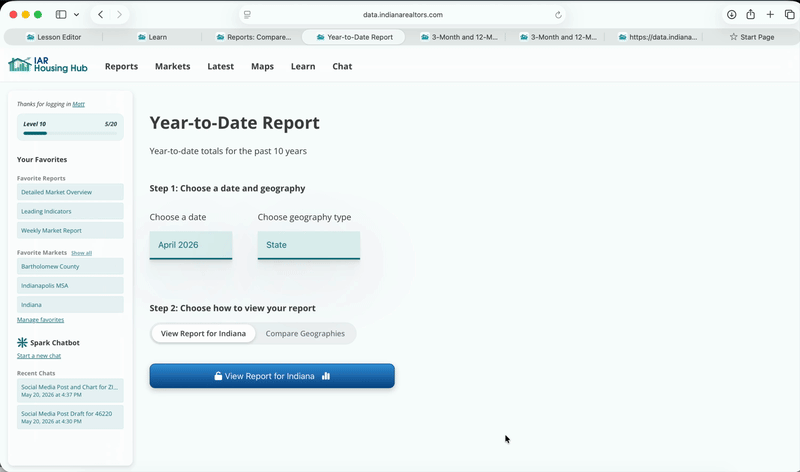Viewport: 800px width, 472px height.
Task: Select Compare Geographies toggle option
Action: (x=305, y=333)
